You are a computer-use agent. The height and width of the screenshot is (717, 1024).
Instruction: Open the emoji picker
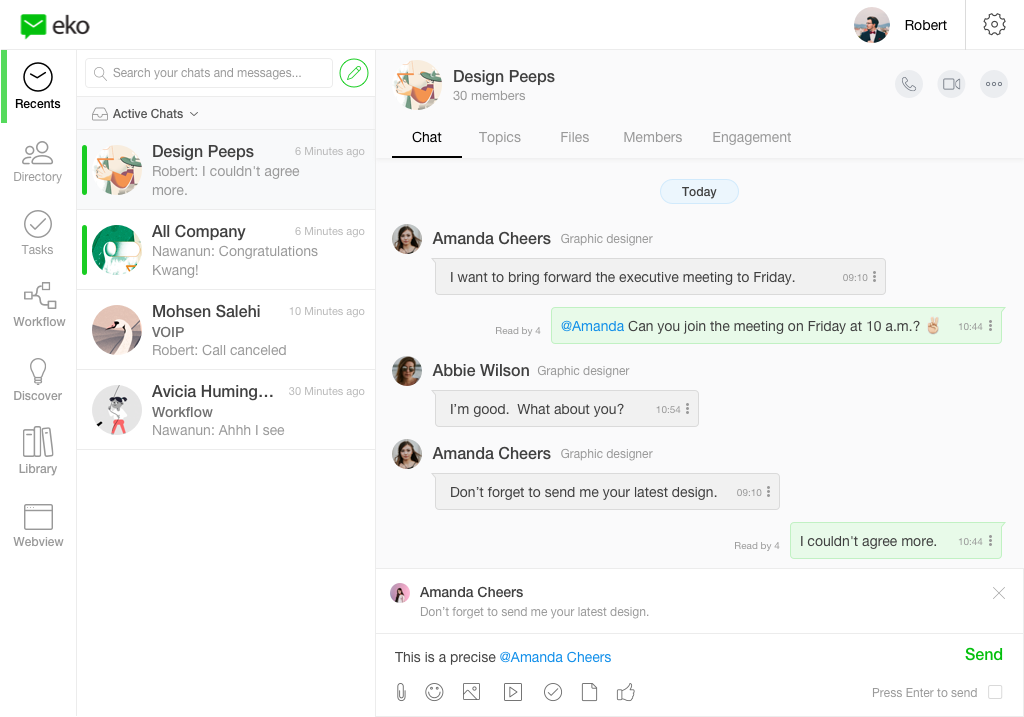(x=434, y=692)
